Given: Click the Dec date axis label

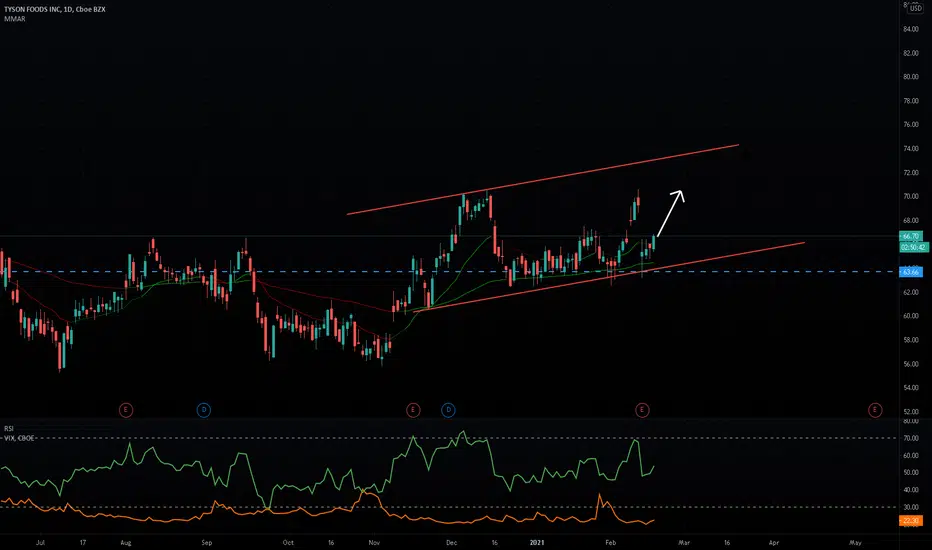Looking at the screenshot, I should [x=452, y=542].
